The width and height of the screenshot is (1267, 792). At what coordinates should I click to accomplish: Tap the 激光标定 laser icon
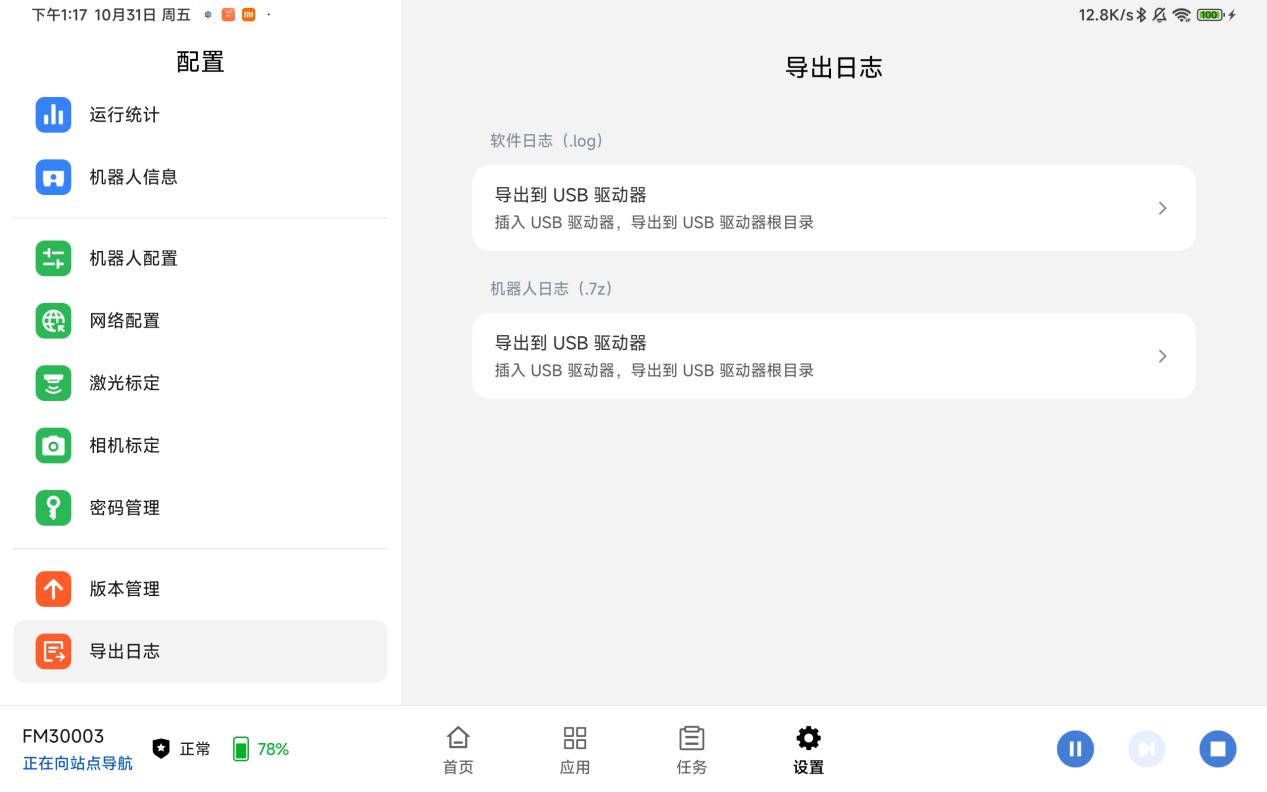click(x=53, y=383)
